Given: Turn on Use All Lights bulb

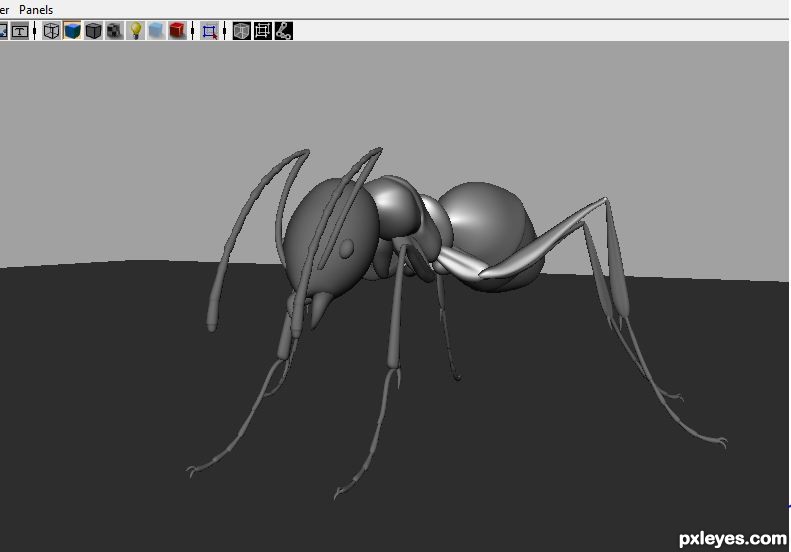Looking at the screenshot, I should pos(136,31).
